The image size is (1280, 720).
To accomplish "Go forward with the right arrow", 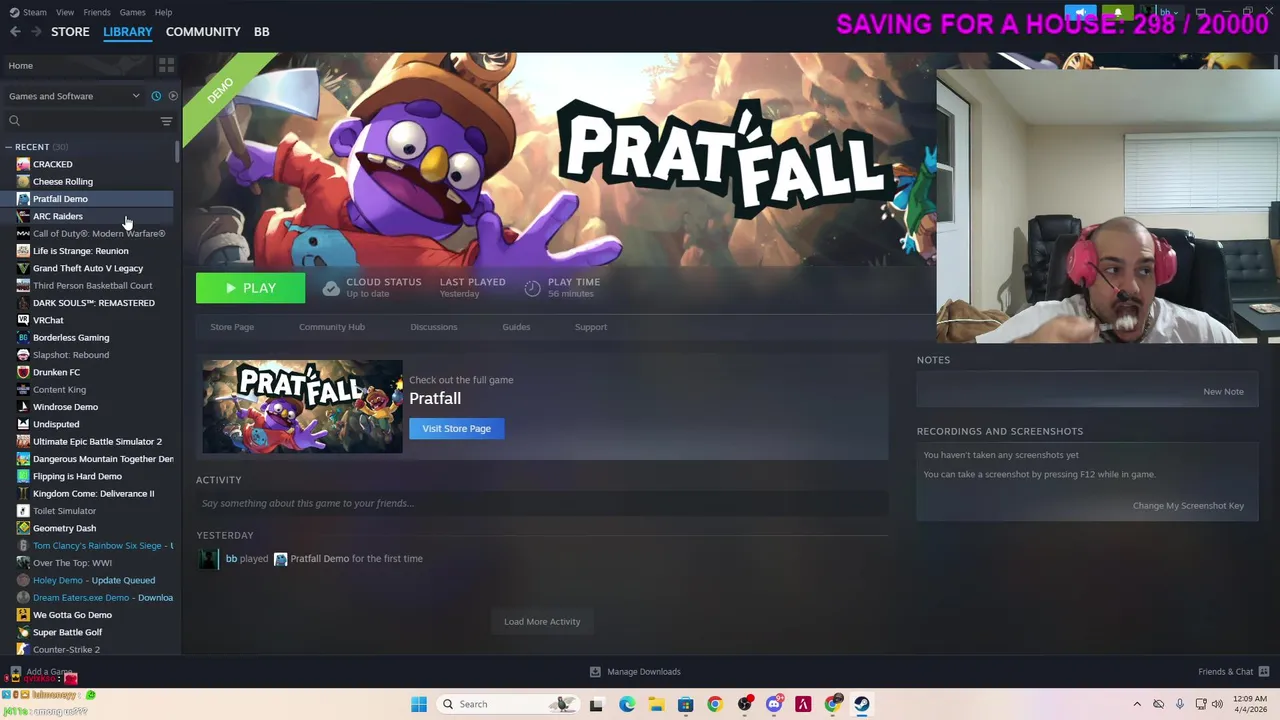I will point(36,32).
